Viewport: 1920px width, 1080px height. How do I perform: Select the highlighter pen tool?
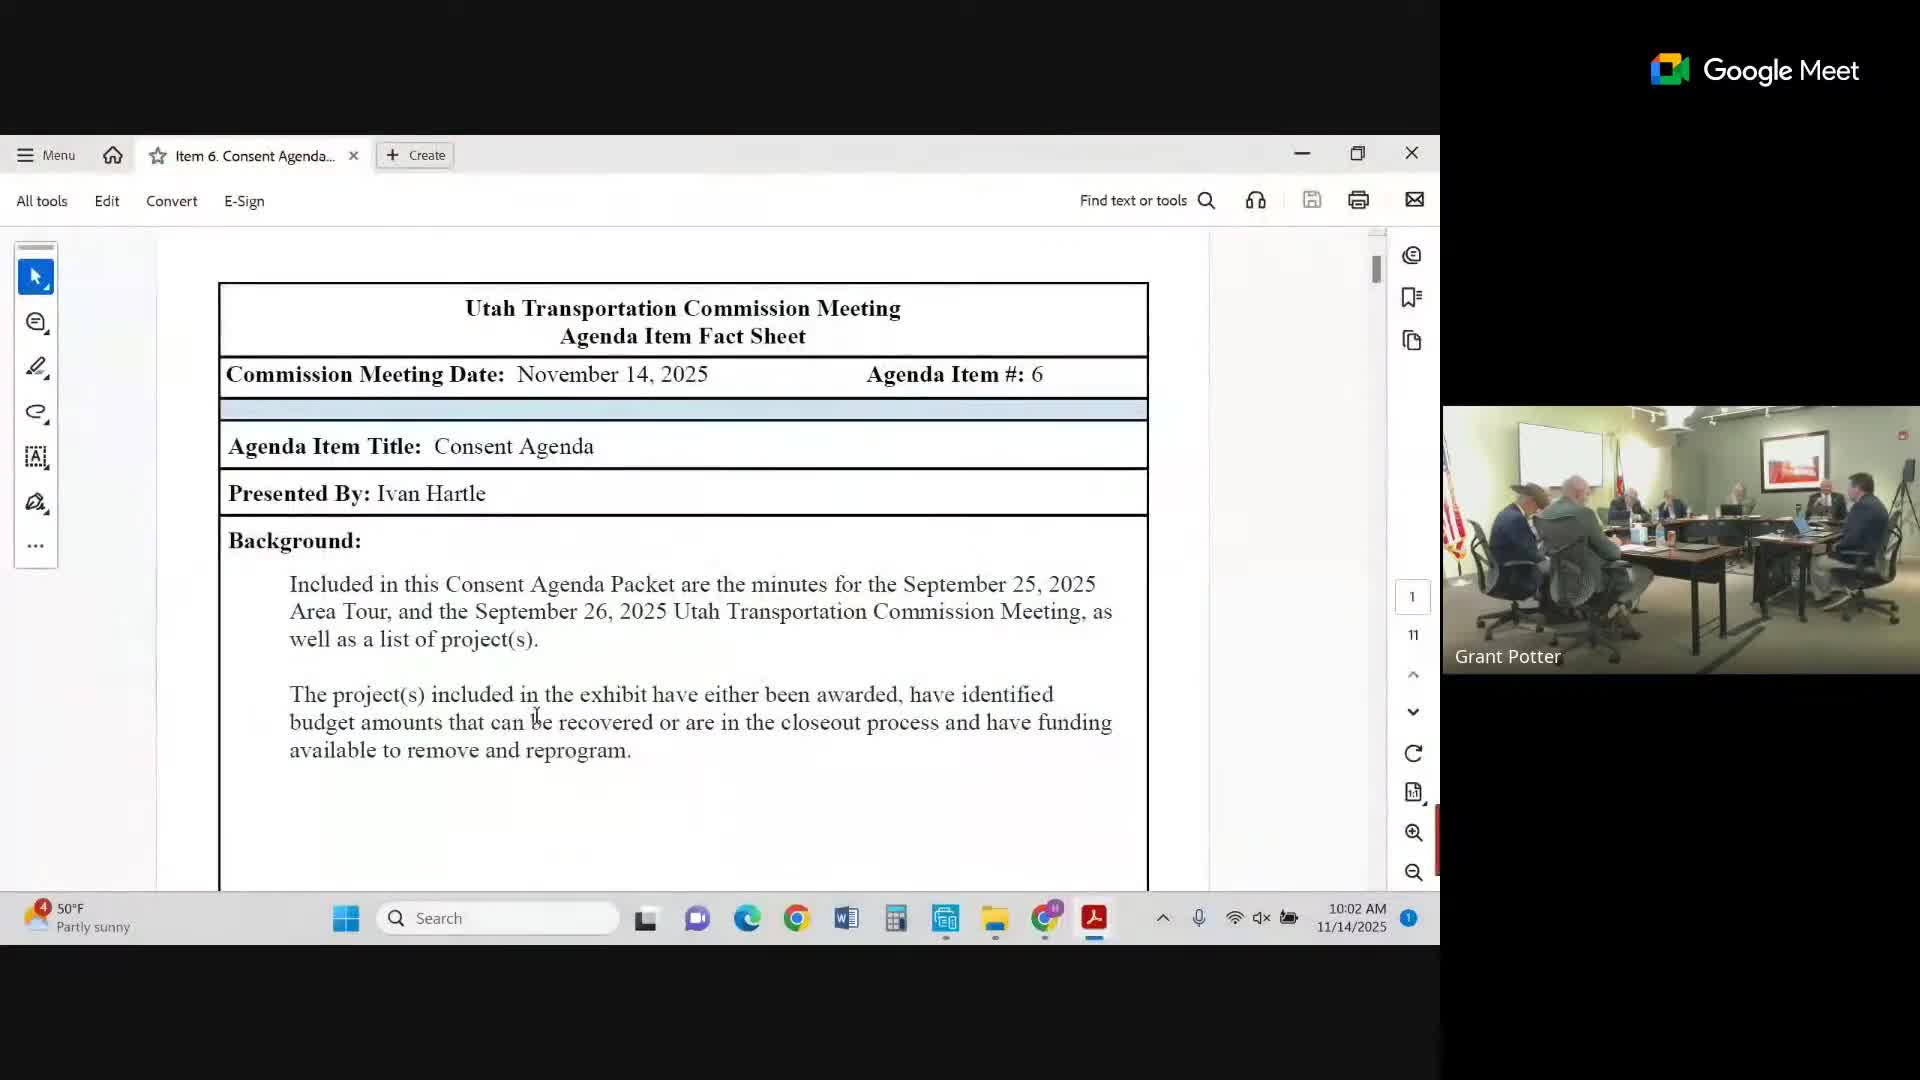tap(36, 367)
